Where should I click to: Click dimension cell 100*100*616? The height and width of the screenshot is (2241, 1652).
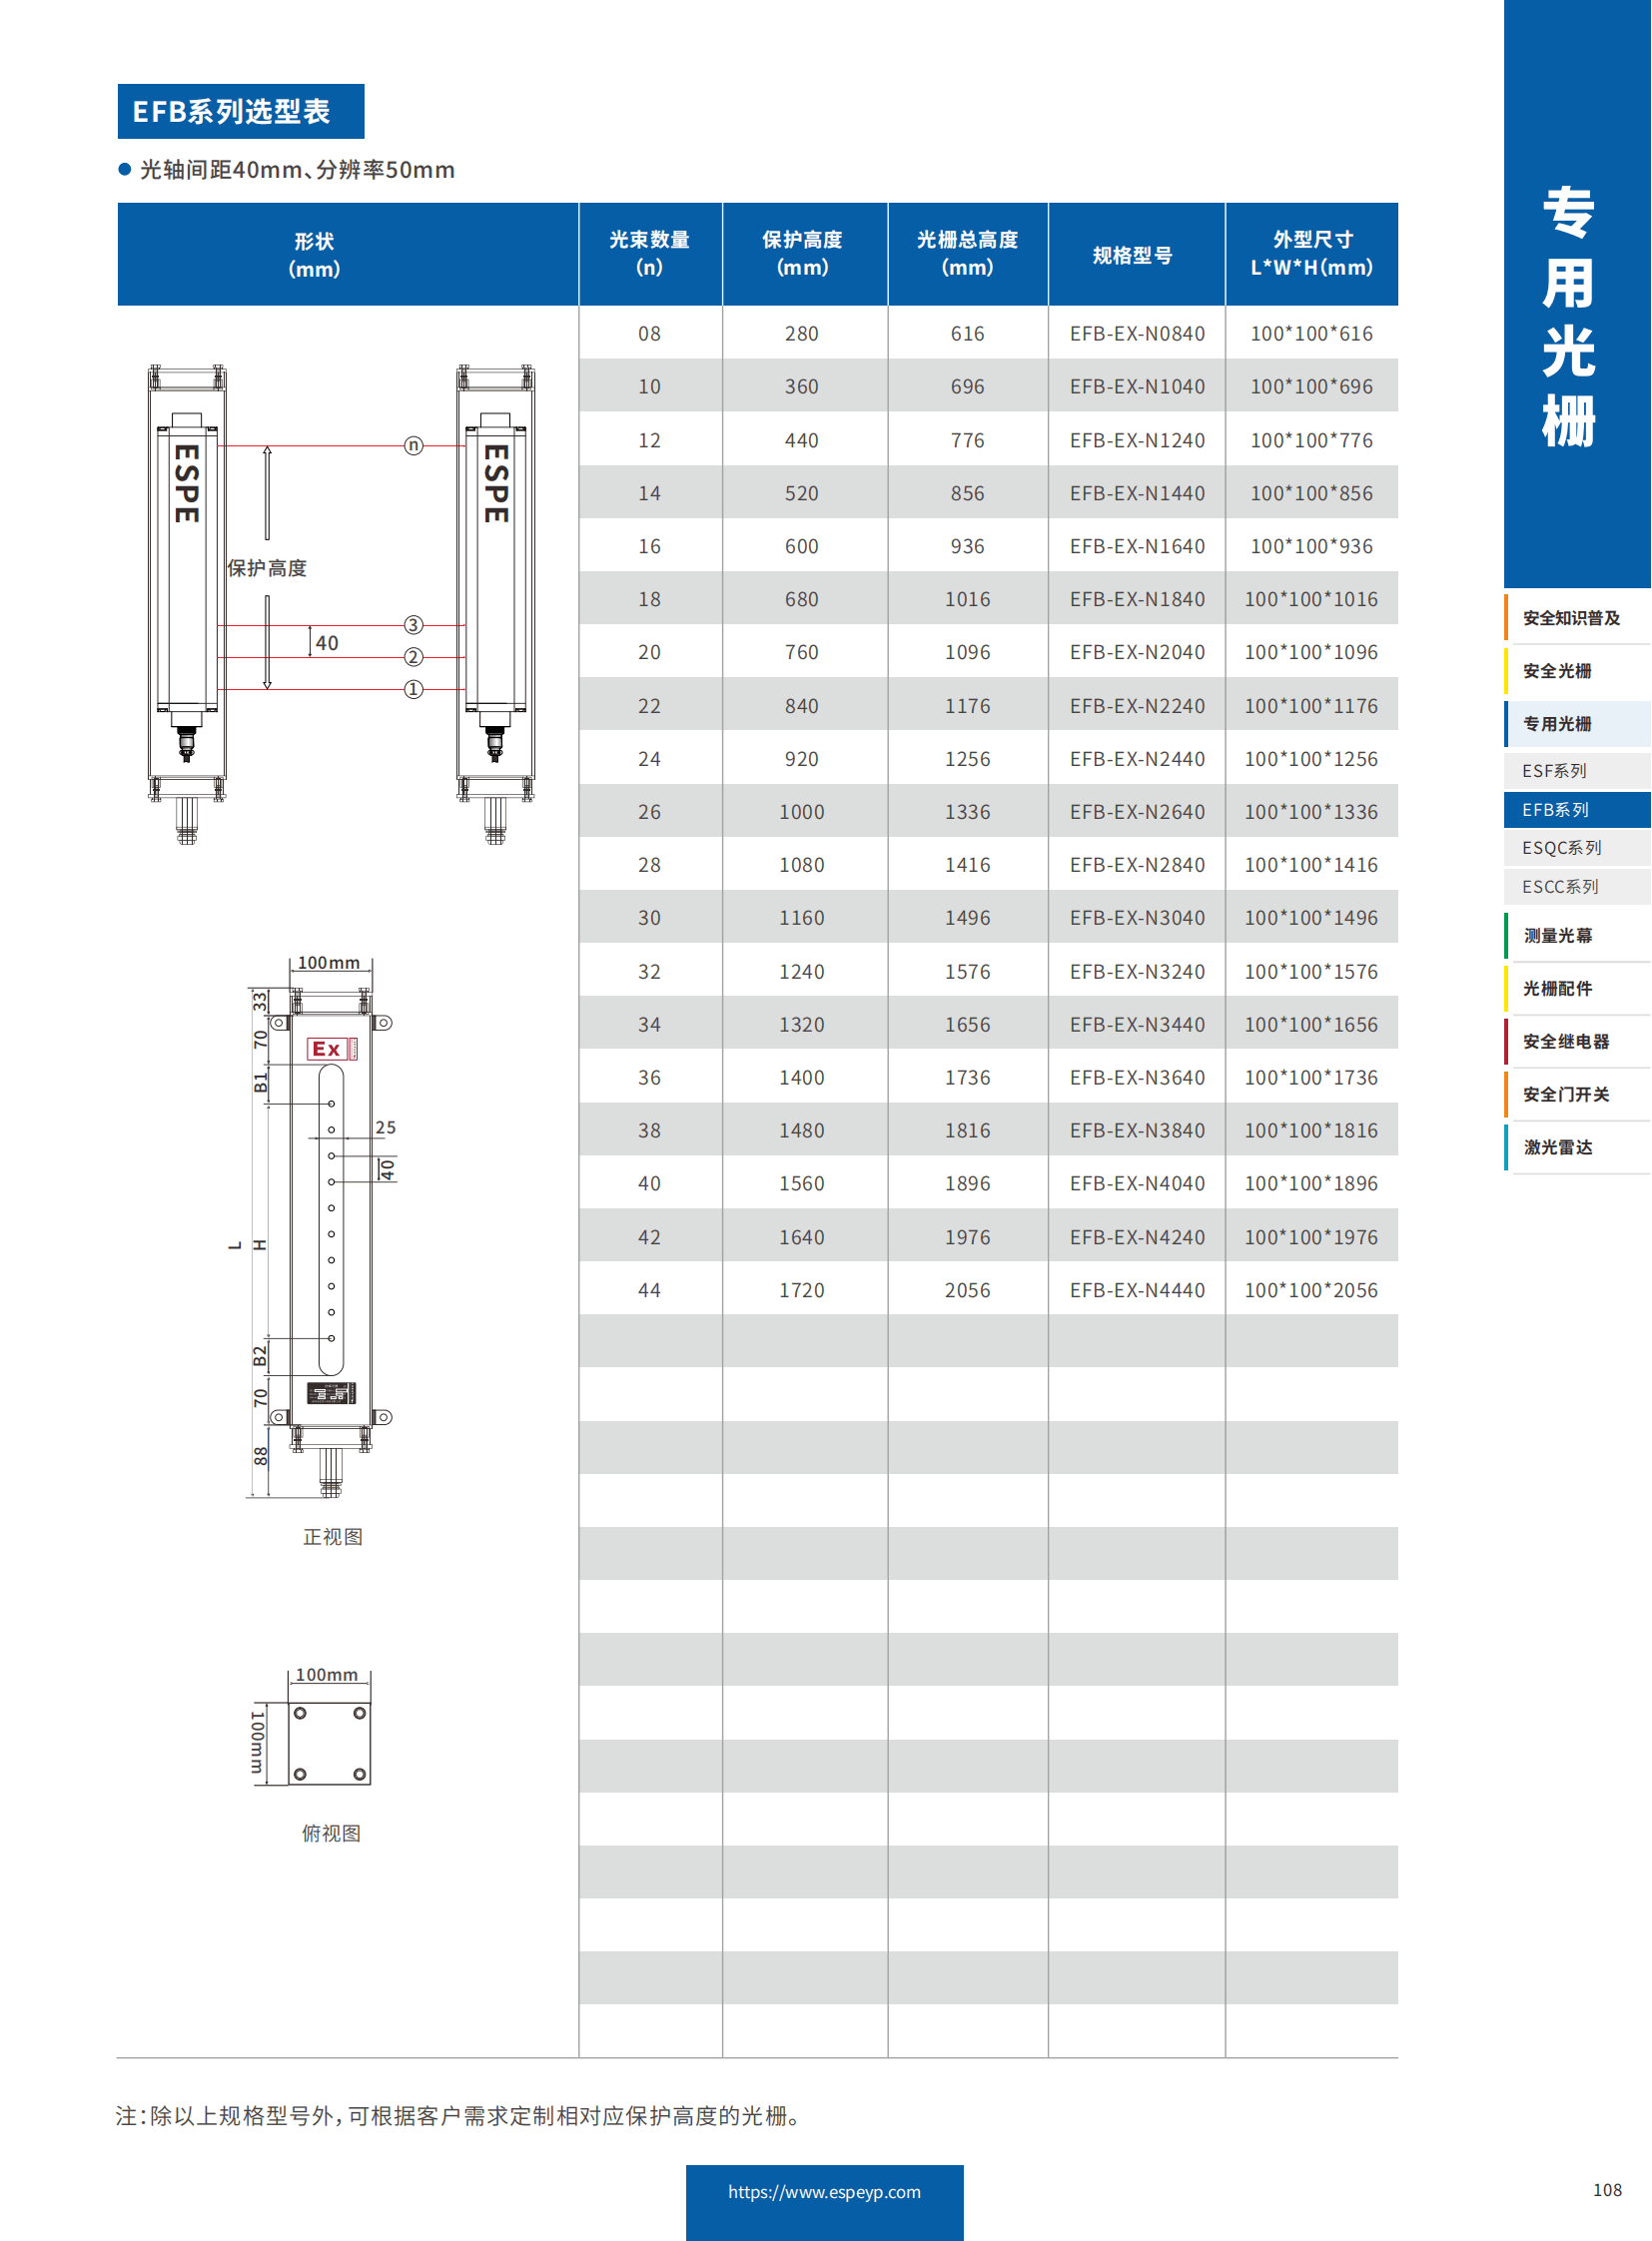(x=1312, y=334)
